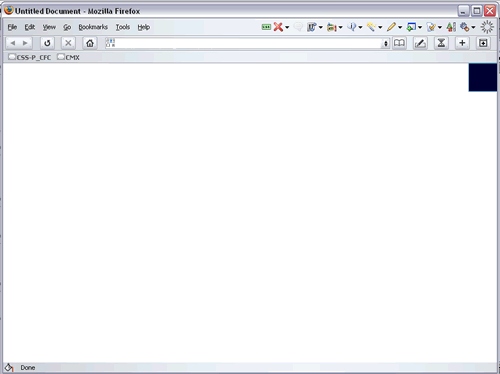Expand the dropdown arrow beside the red X
Image resolution: width=500 pixels, height=374 pixels.
coord(287,27)
